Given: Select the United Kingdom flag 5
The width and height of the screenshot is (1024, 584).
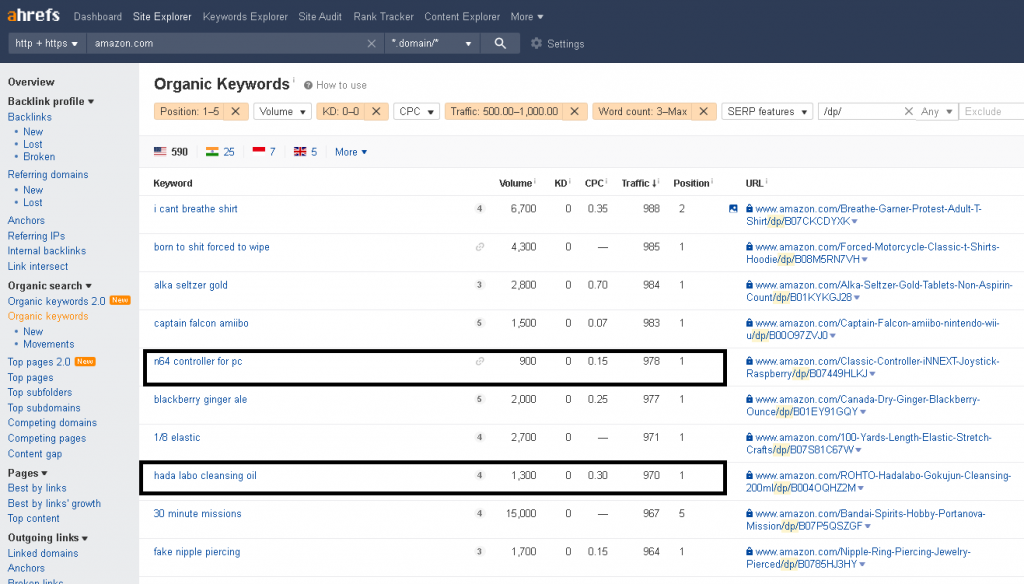Looking at the screenshot, I should 305,152.
